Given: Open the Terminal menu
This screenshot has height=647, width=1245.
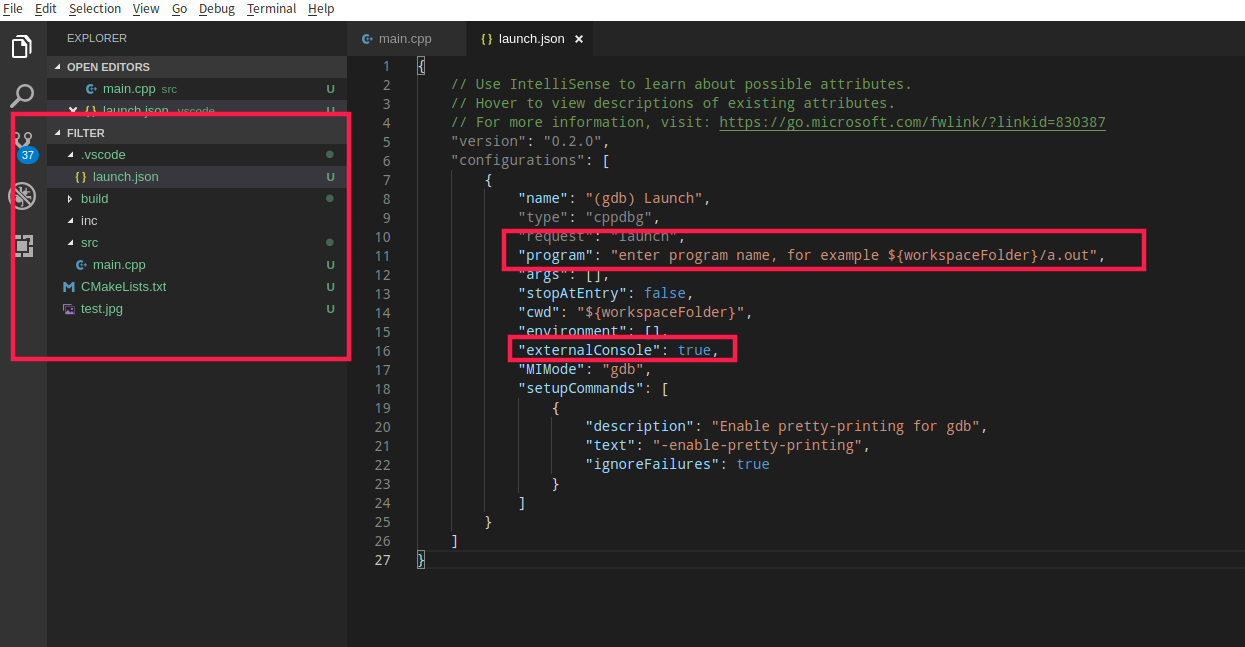Looking at the screenshot, I should coord(271,9).
